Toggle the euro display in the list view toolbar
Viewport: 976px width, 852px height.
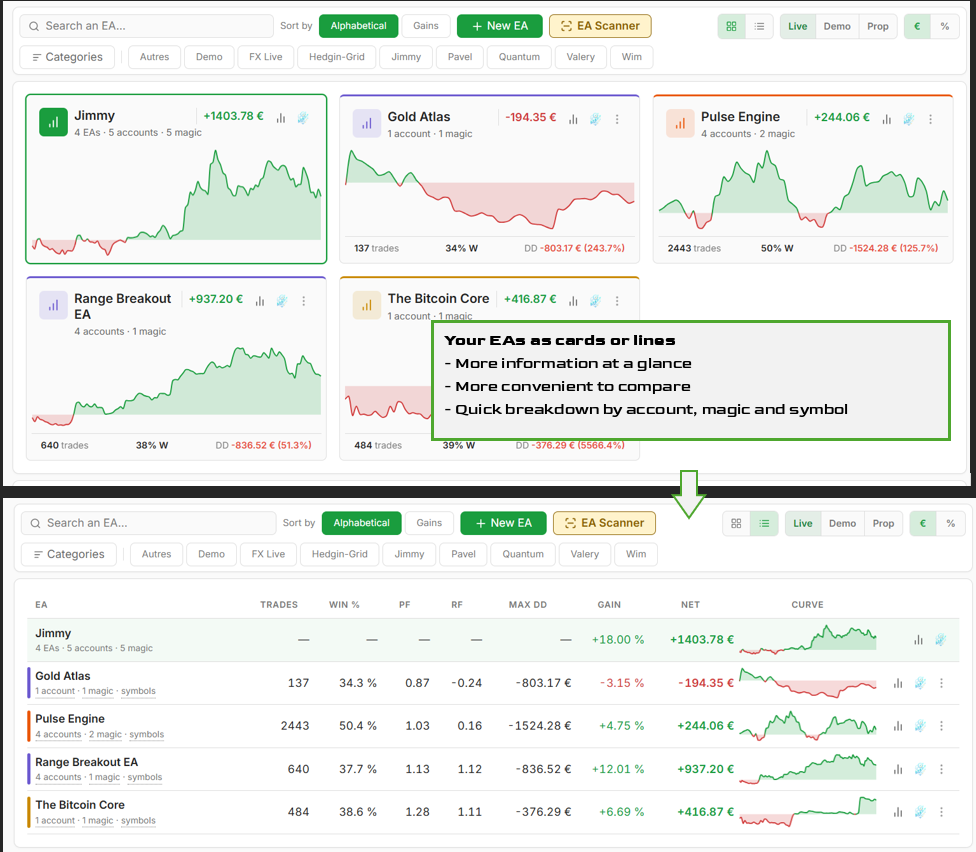tap(923, 523)
